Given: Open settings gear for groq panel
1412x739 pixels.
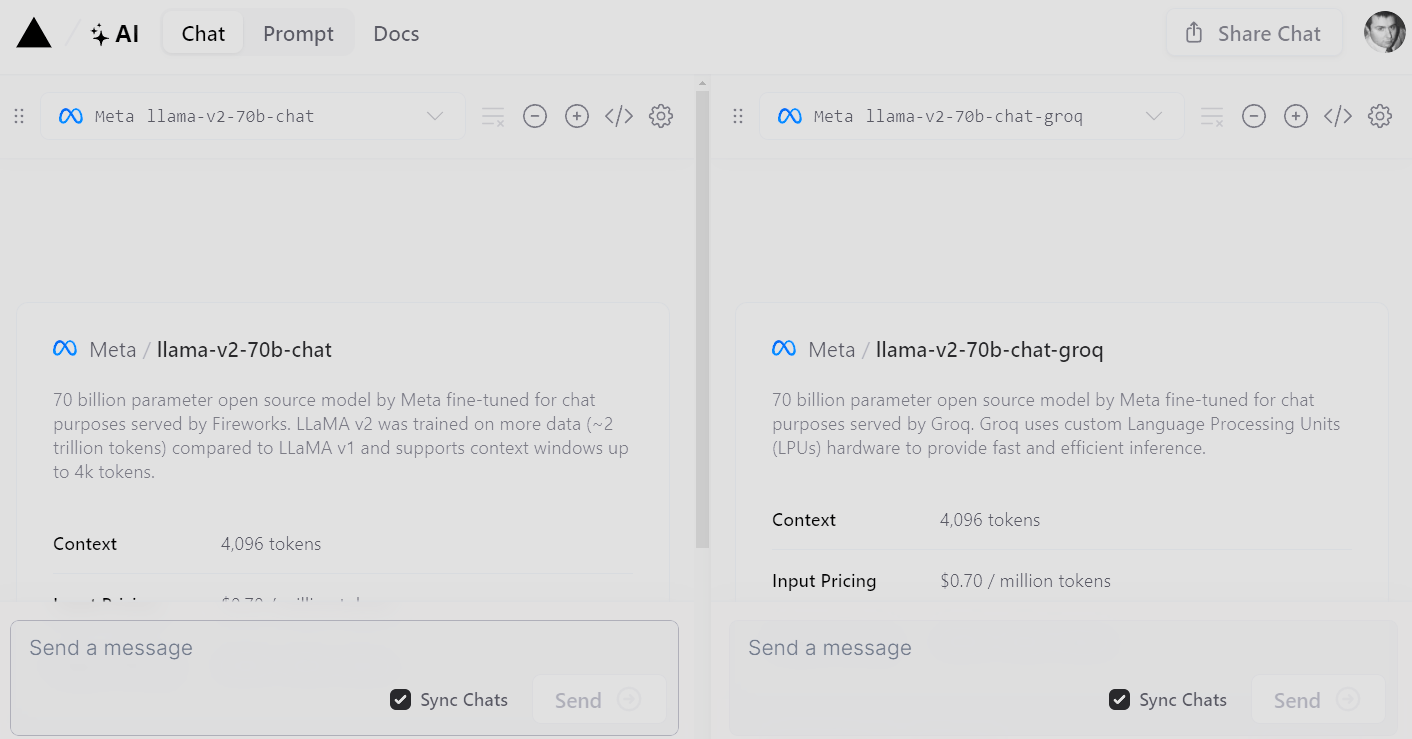Looking at the screenshot, I should pyautogui.click(x=1380, y=116).
